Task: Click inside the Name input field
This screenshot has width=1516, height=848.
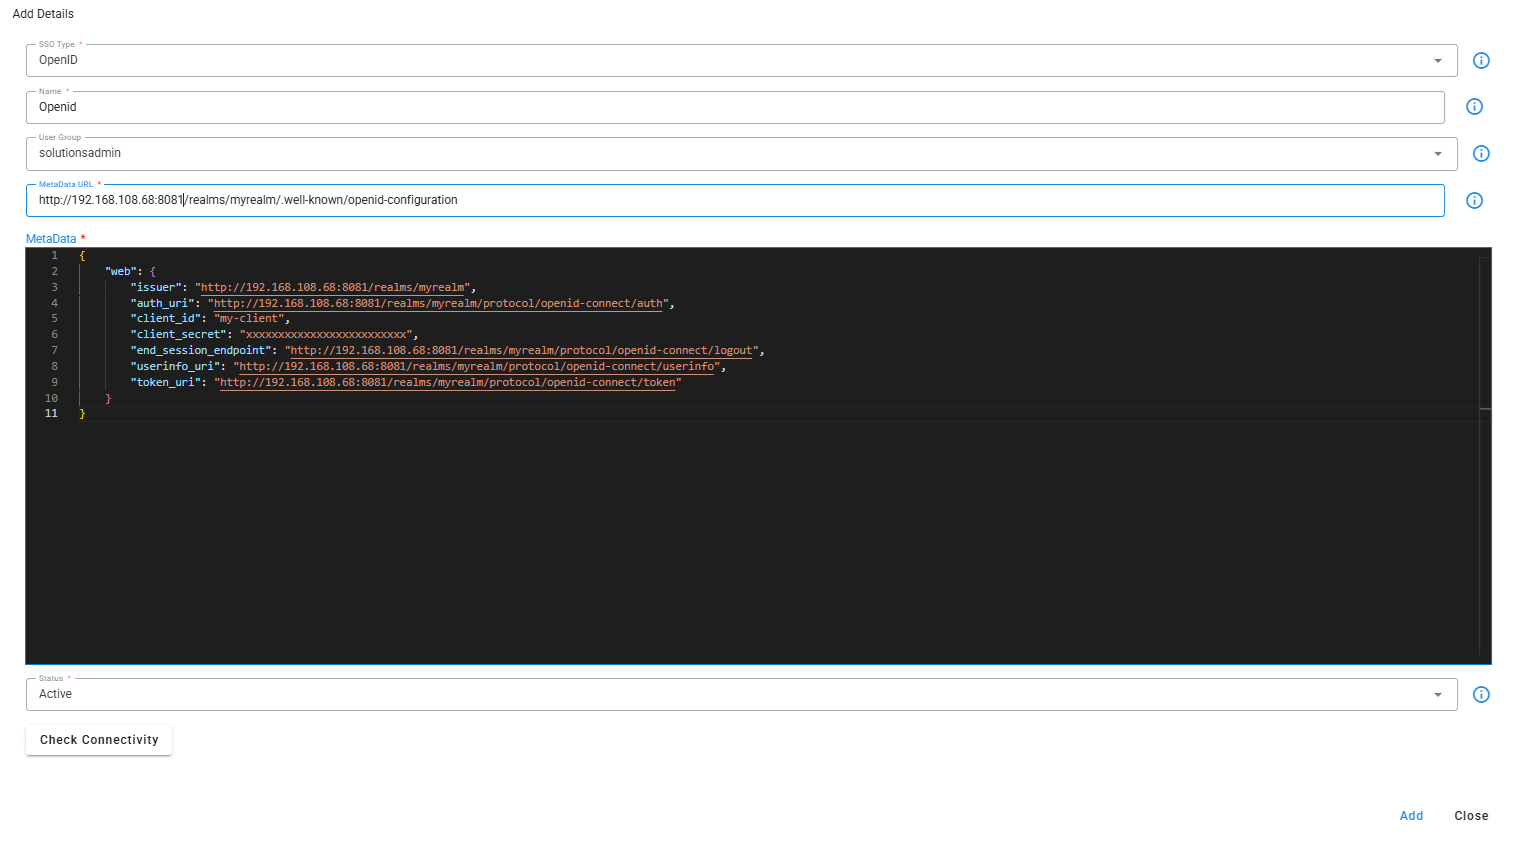Action: pos(400,107)
